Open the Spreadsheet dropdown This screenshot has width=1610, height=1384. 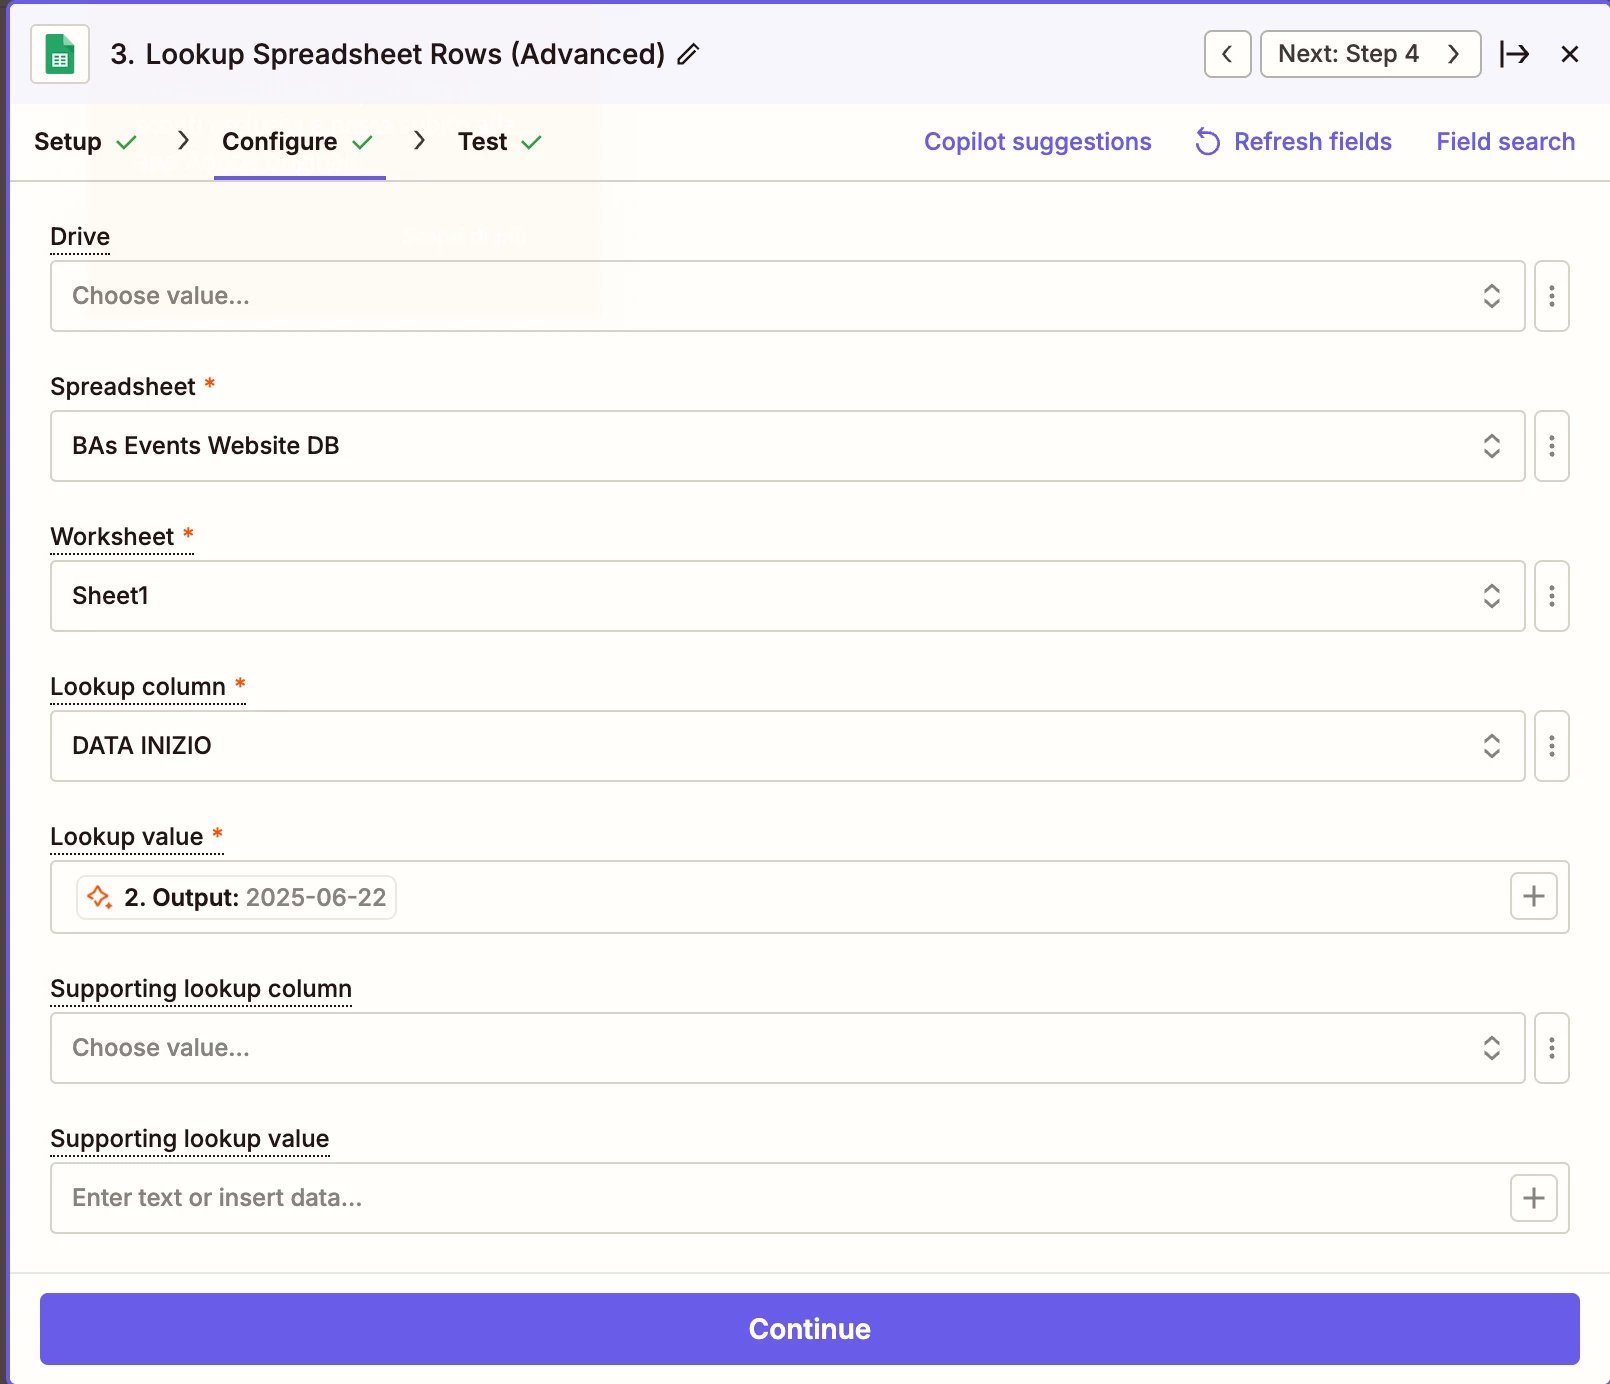coord(787,446)
